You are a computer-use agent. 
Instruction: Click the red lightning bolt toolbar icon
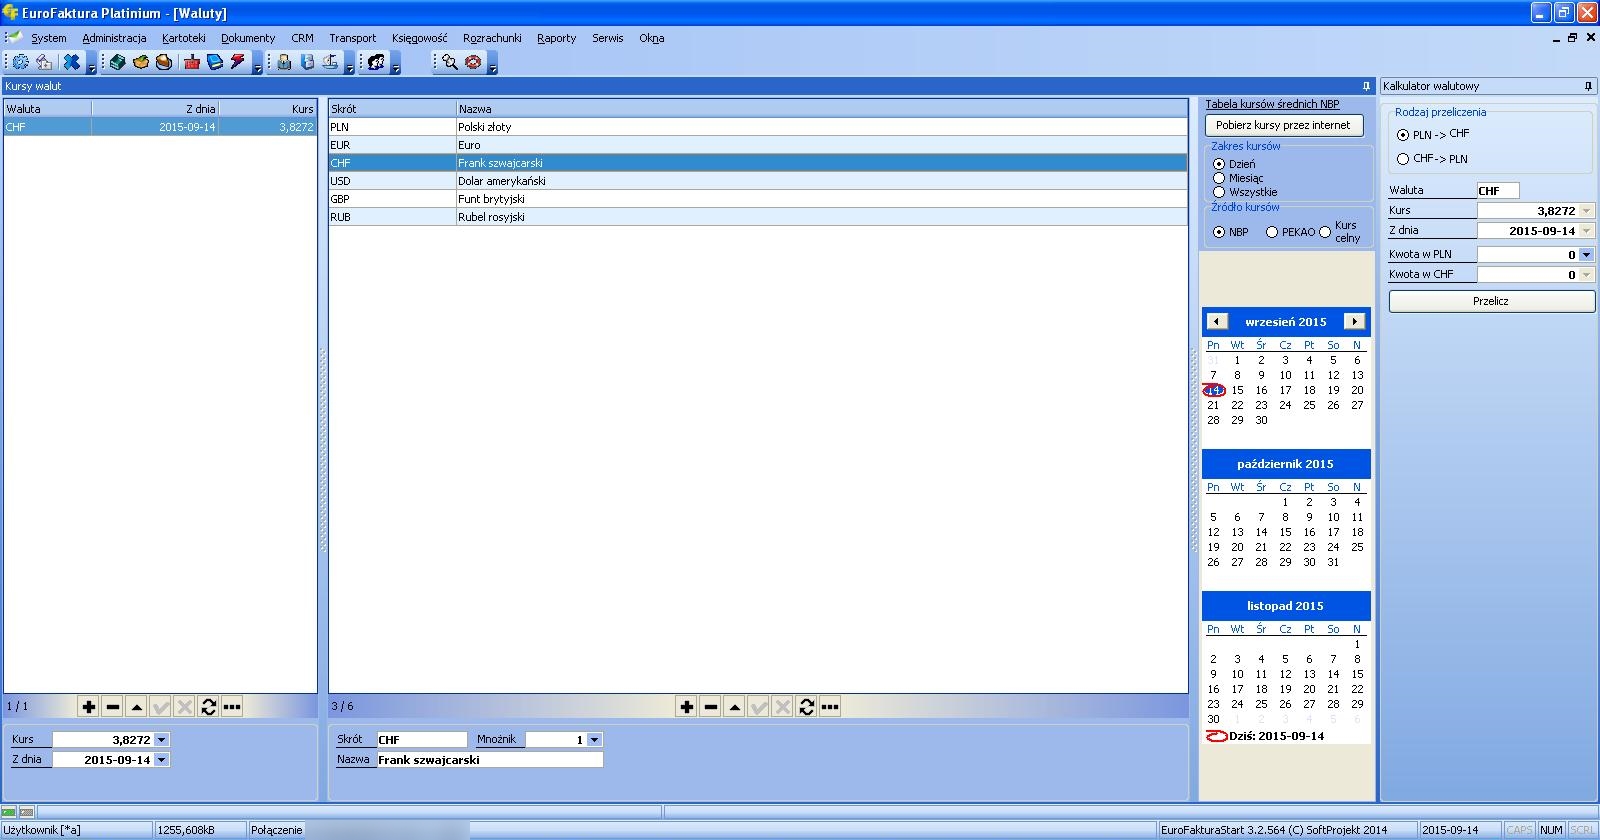pos(238,62)
